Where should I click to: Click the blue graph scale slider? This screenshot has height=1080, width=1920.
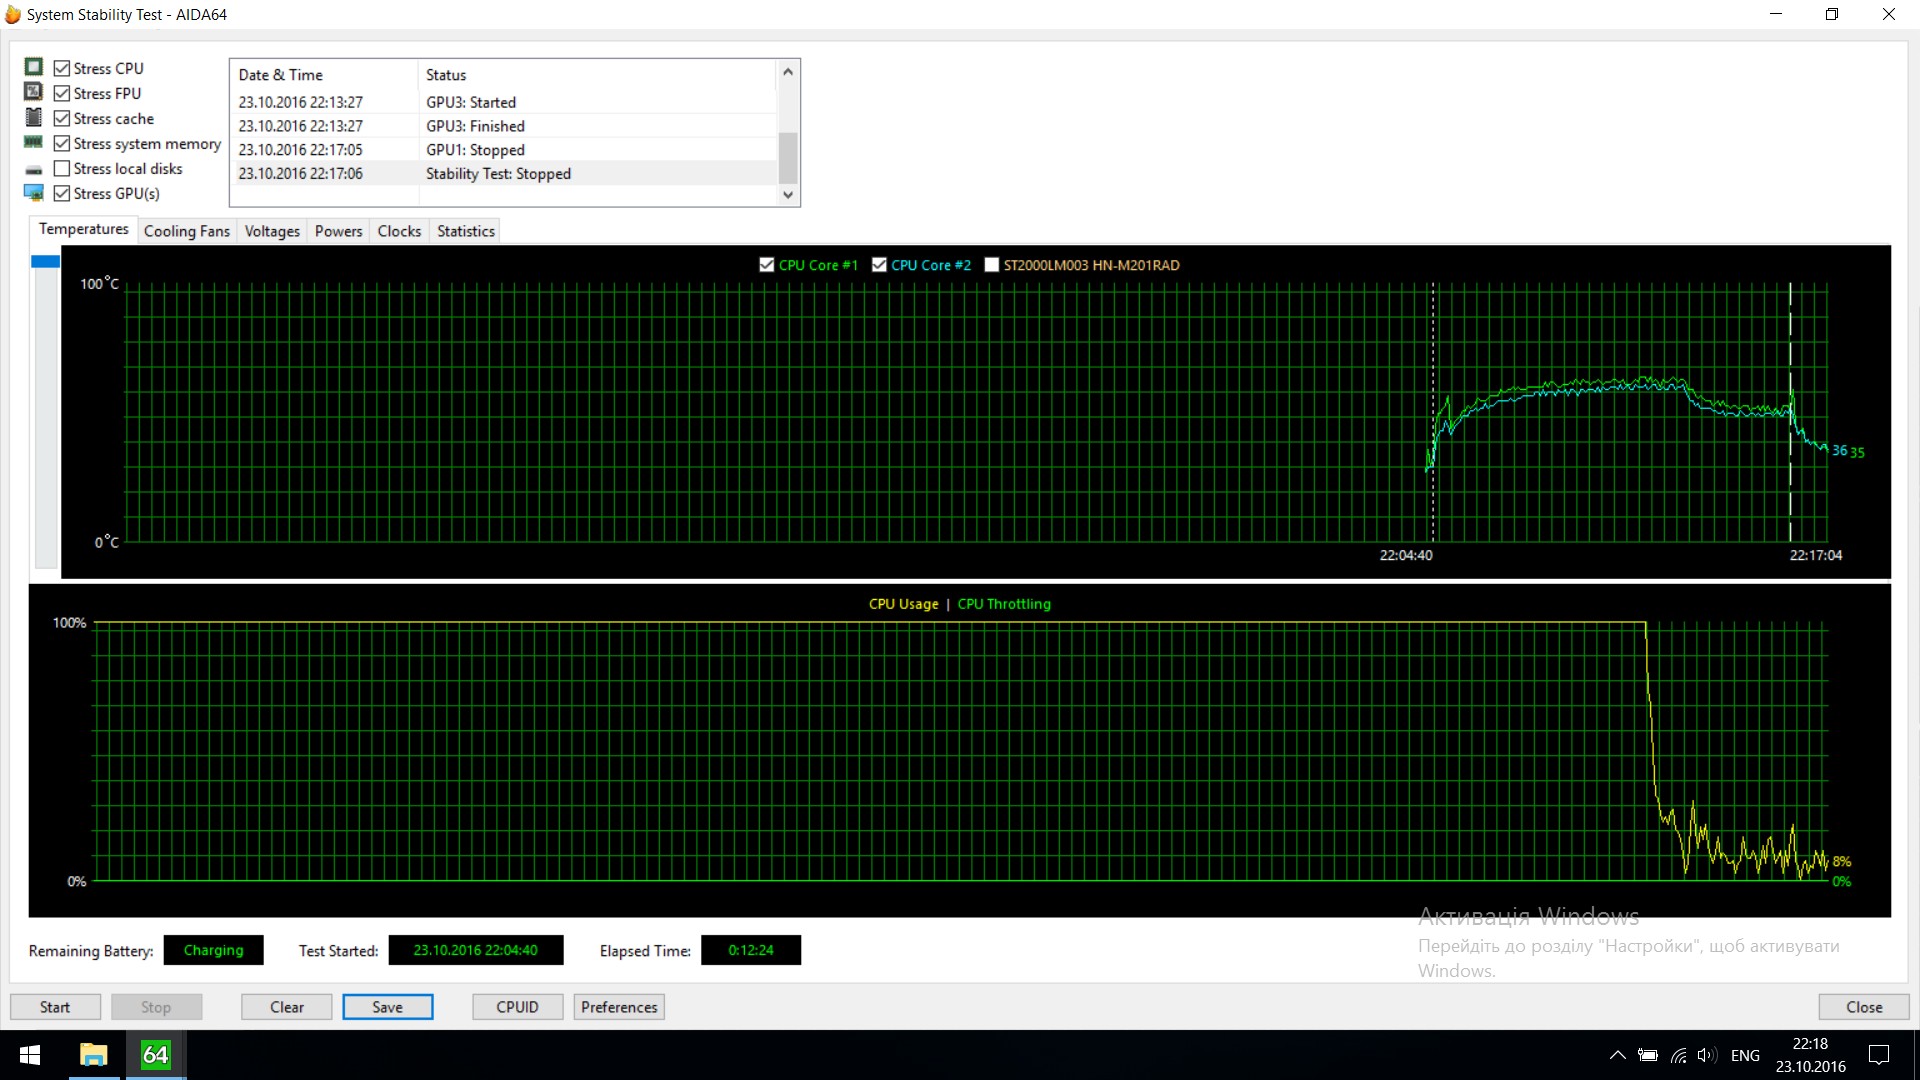(46, 262)
